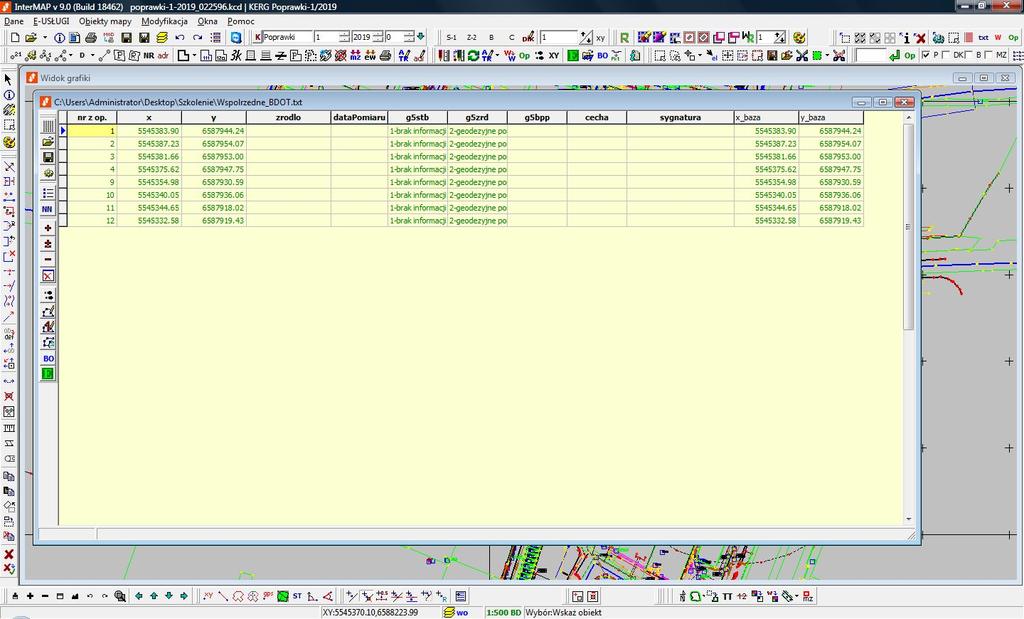Select the cell with x value 5545383.90 in row 1

click(150, 131)
